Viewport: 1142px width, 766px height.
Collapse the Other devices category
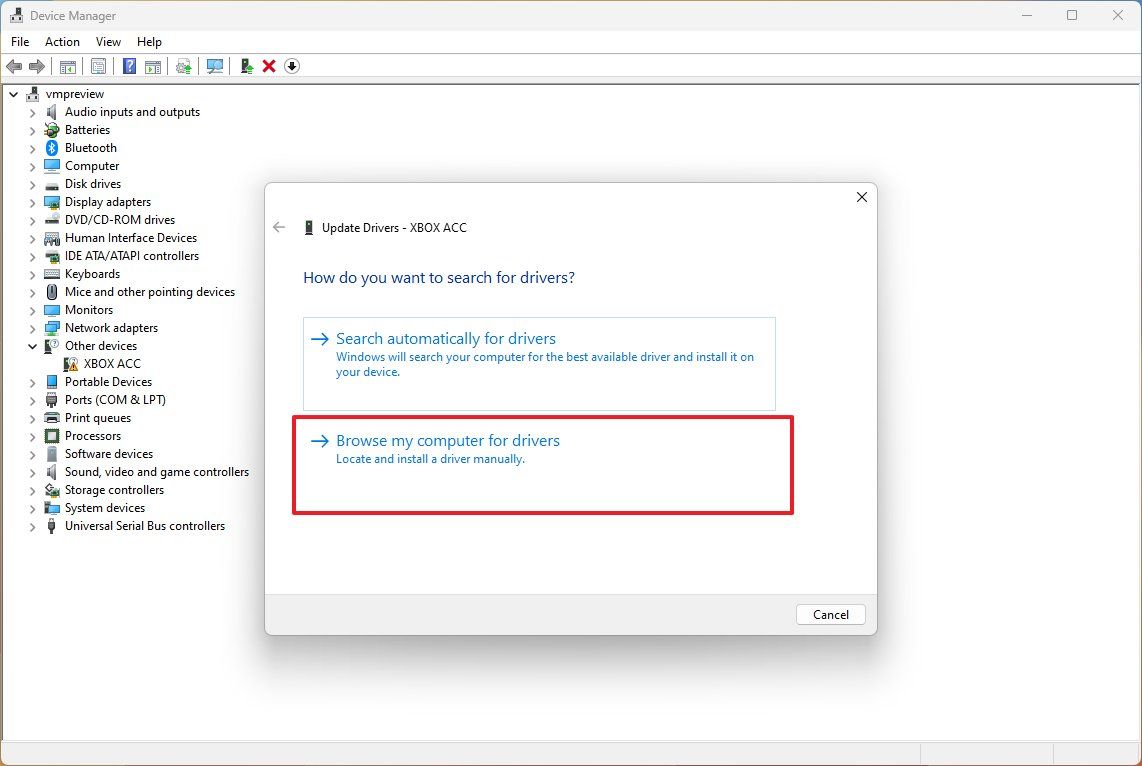[33, 345]
